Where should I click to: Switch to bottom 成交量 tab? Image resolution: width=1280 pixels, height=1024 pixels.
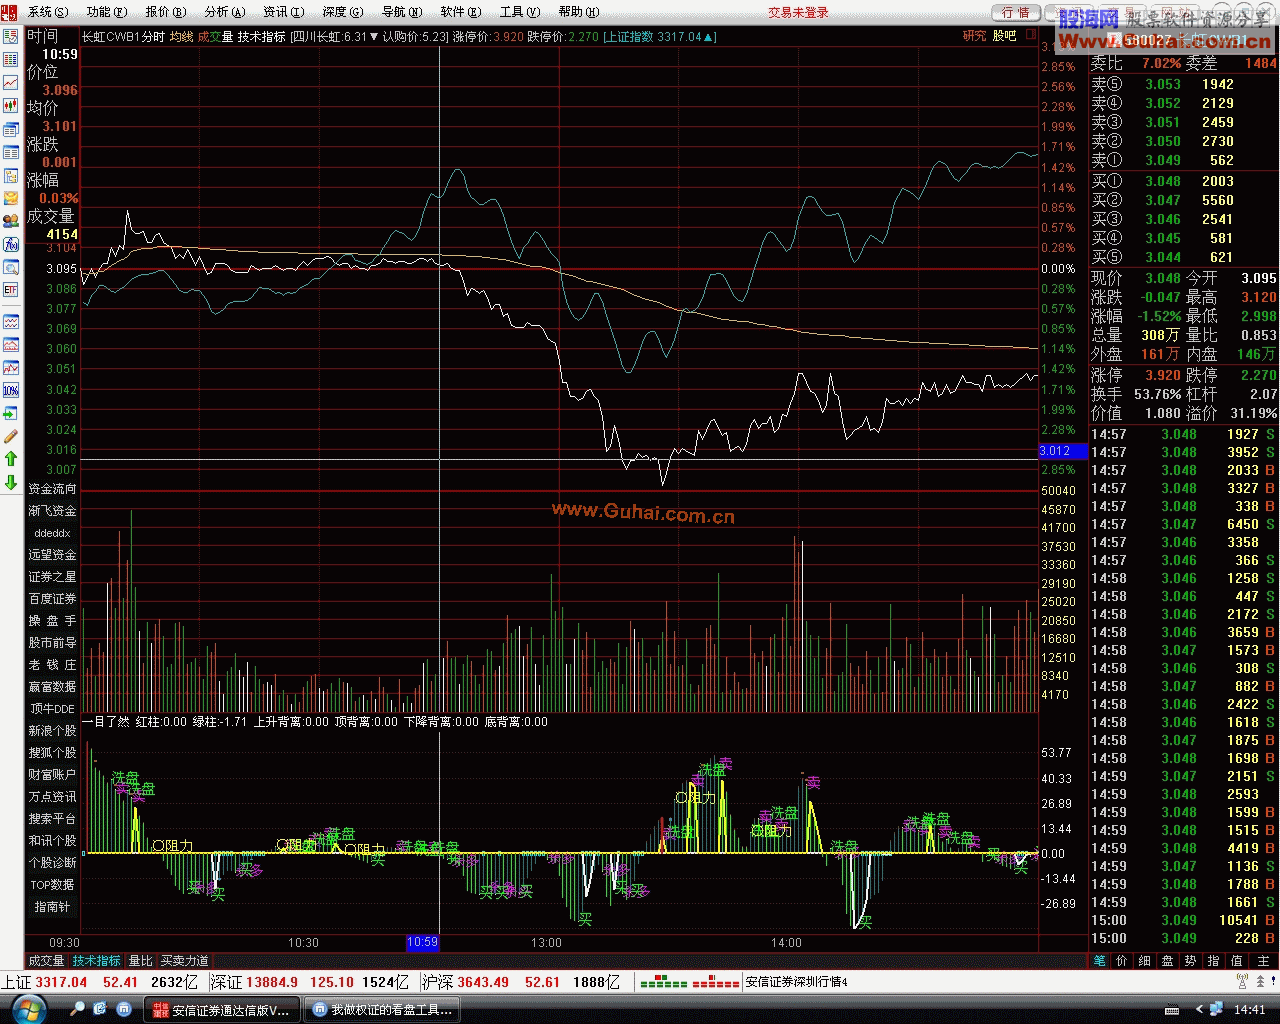tap(46, 961)
